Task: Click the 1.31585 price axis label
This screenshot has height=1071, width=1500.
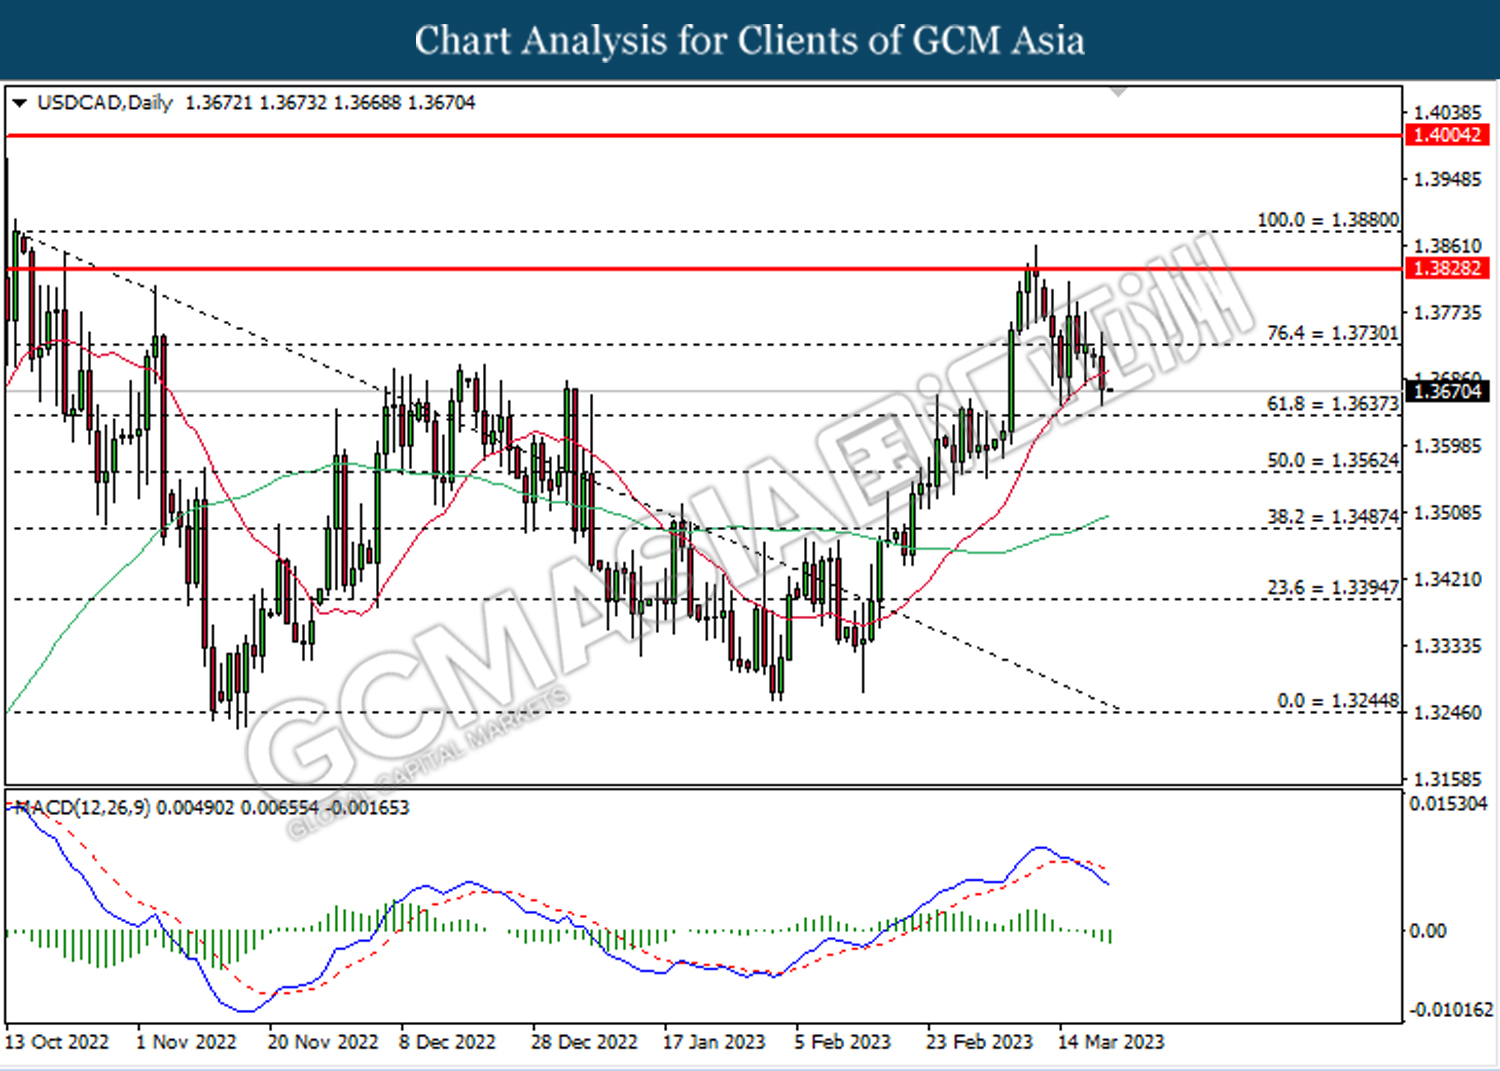Action: pos(1447,779)
